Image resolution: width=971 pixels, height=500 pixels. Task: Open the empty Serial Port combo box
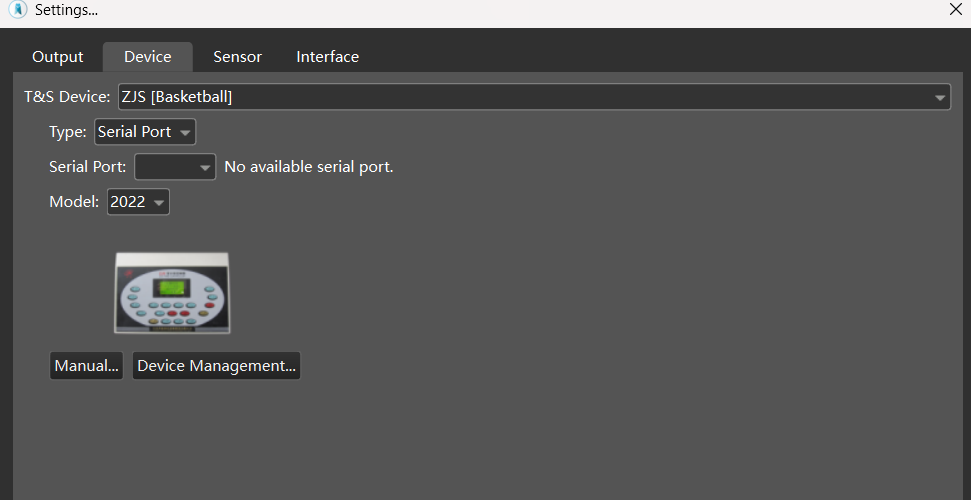pyautogui.click(x=175, y=167)
